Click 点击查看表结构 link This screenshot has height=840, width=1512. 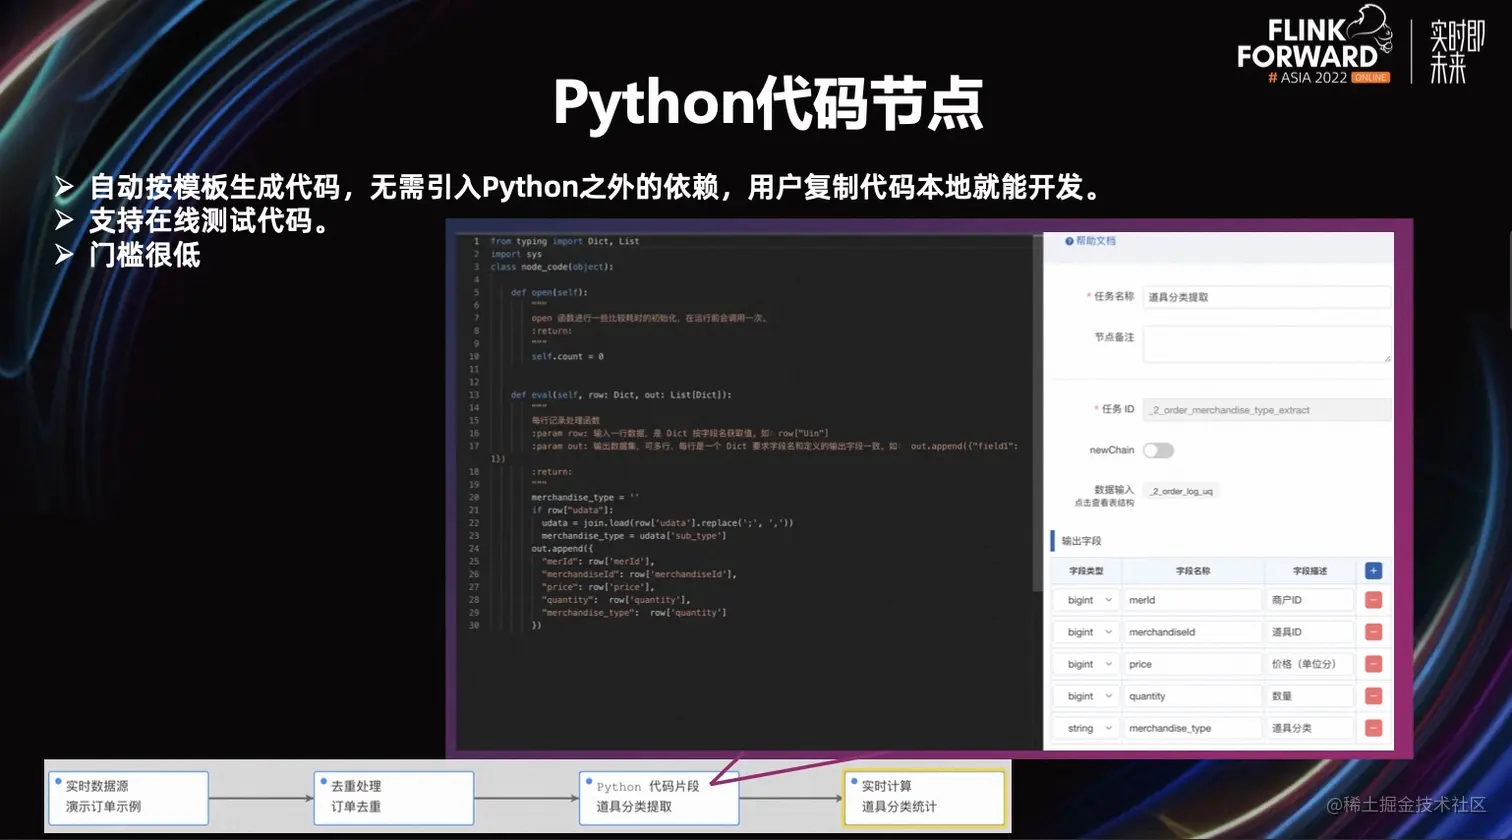coord(1104,503)
